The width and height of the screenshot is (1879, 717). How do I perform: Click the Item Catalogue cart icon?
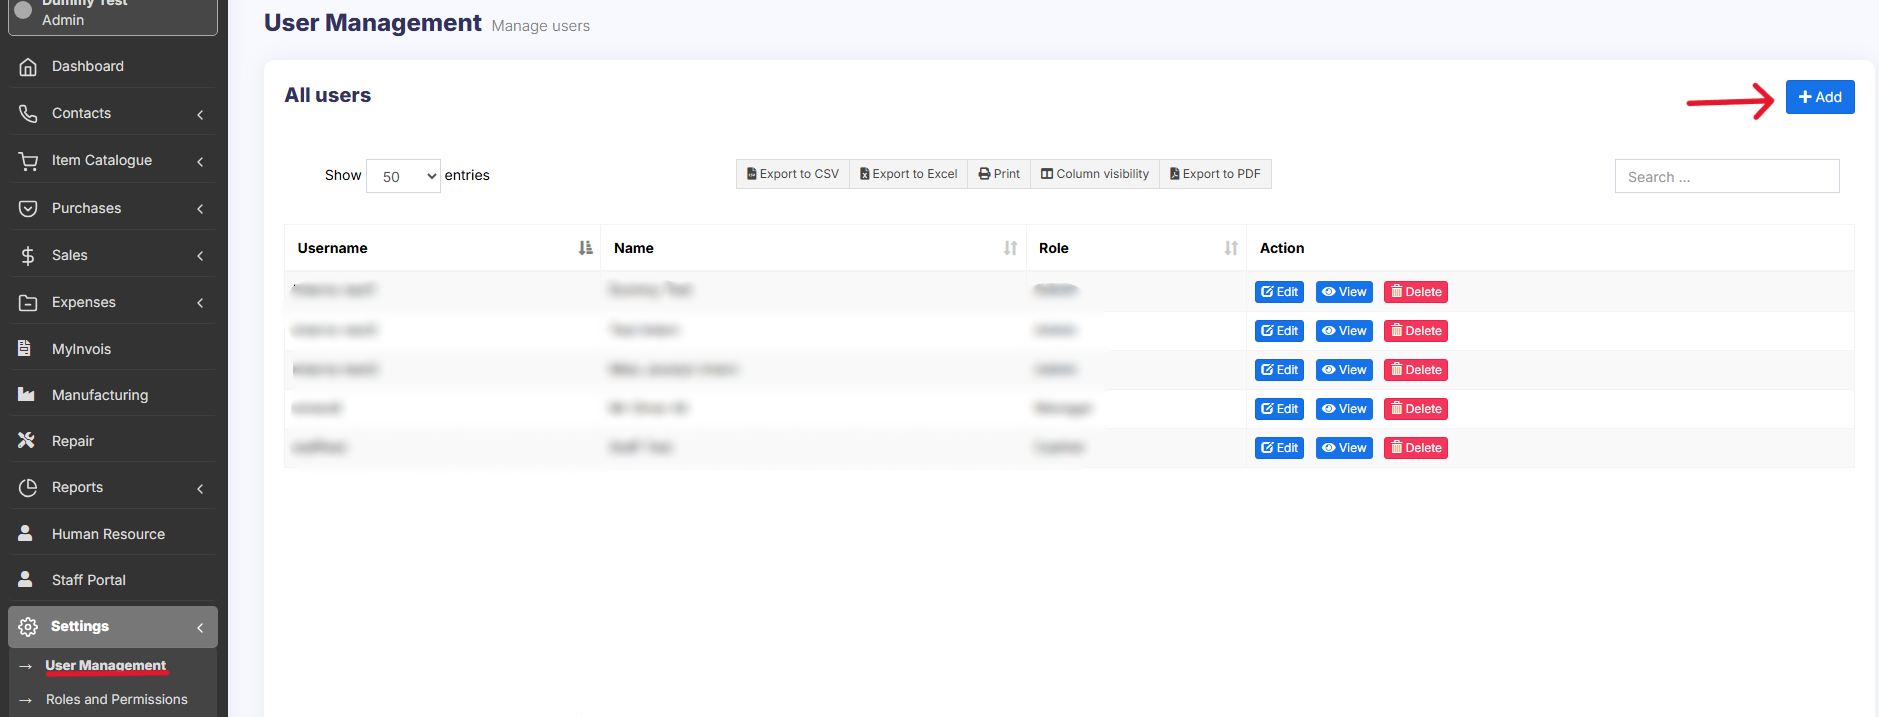[28, 161]
